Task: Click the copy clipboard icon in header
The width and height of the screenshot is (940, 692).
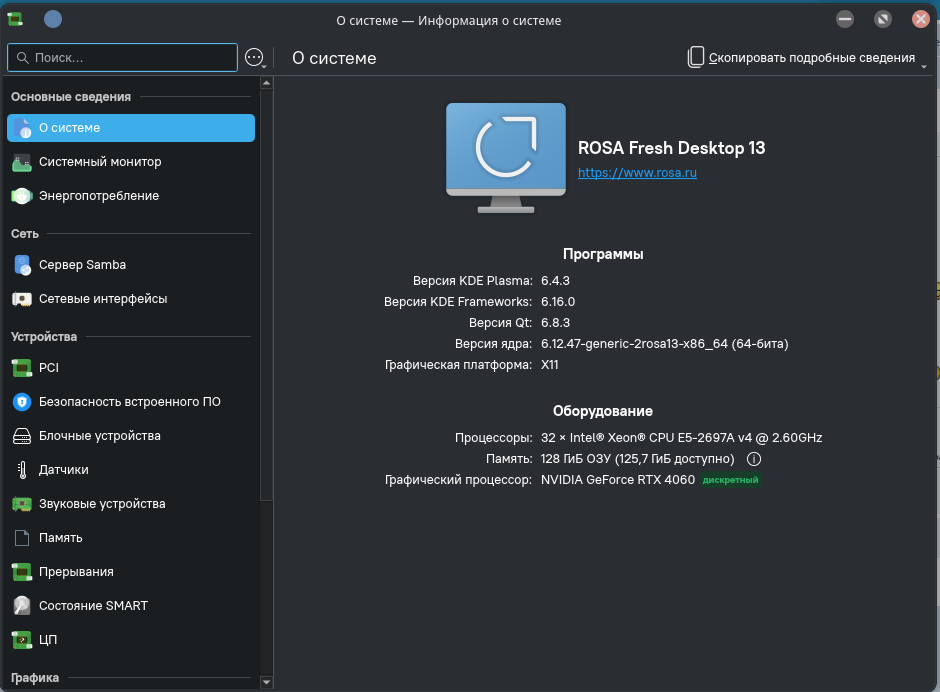Action: [x=695, y=58]
